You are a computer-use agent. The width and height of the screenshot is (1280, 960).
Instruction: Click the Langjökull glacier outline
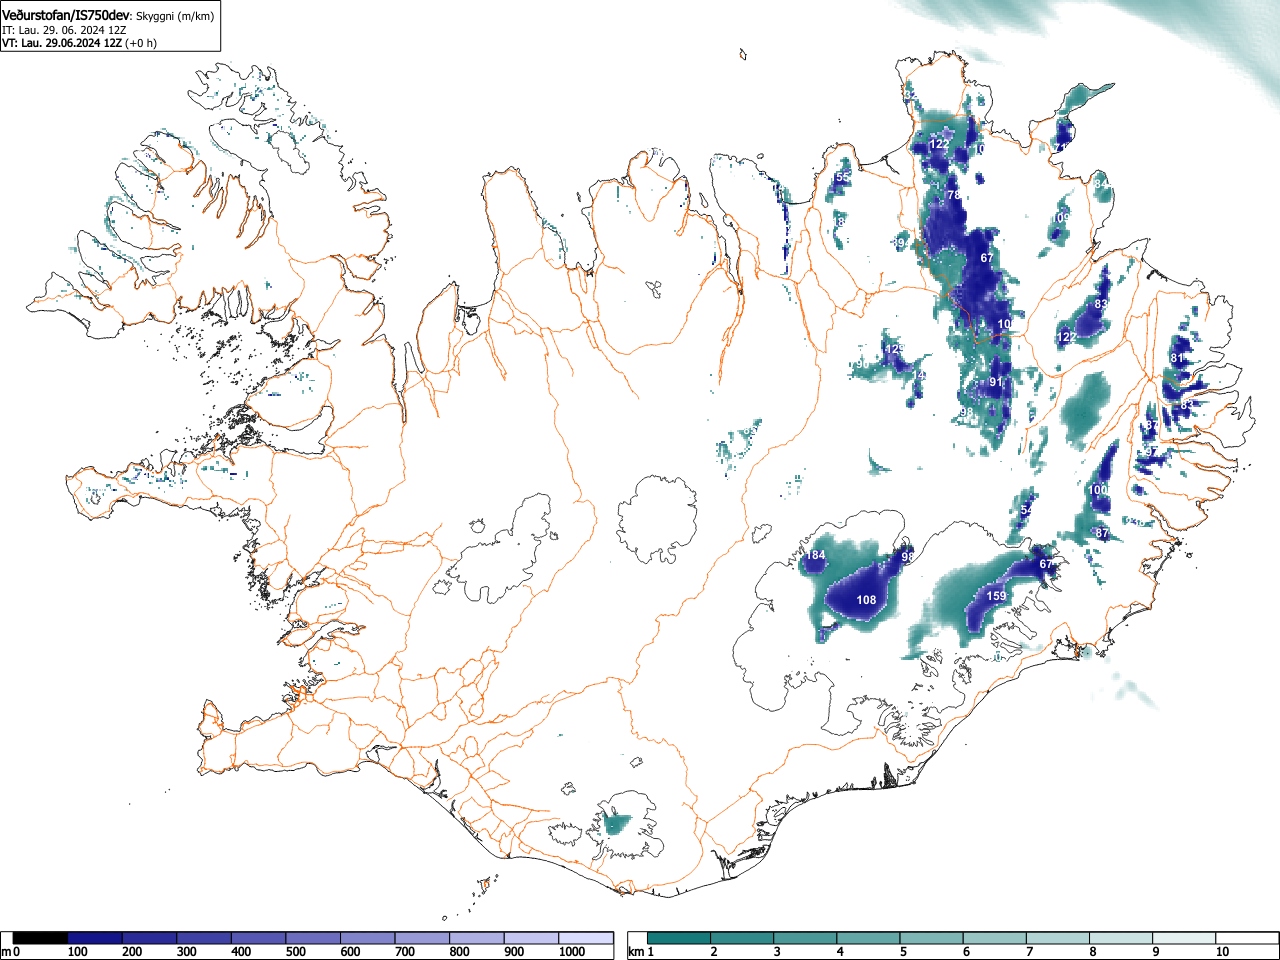tap(503, 549)
